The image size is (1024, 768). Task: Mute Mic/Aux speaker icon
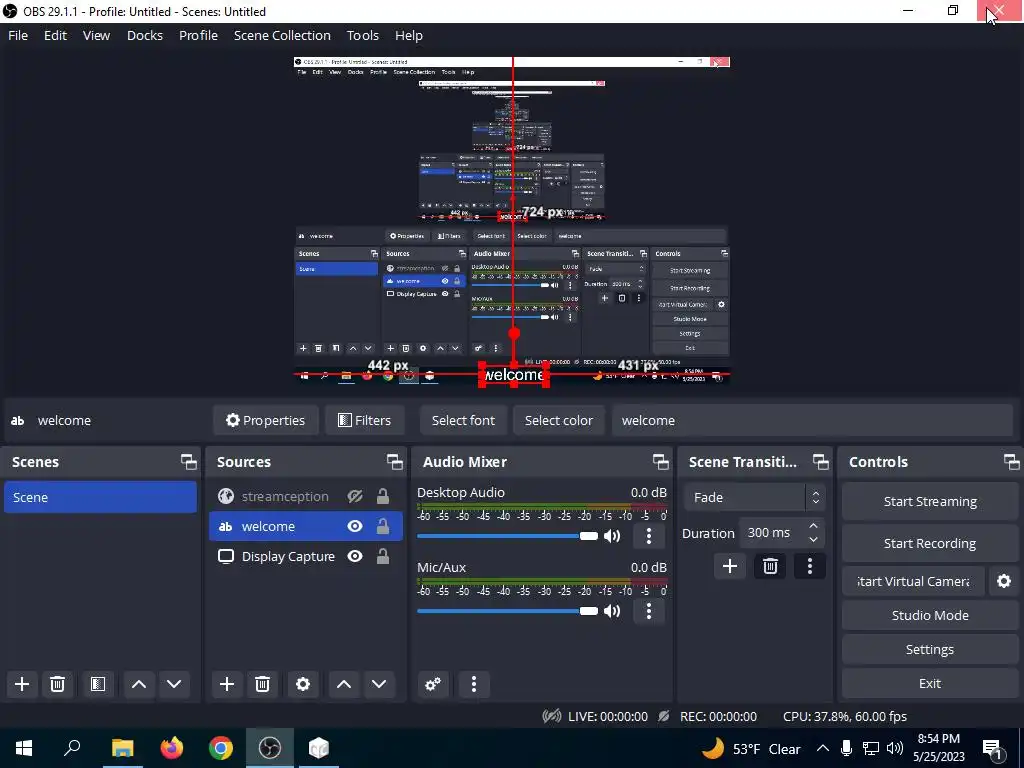click(x=612, y=611)
